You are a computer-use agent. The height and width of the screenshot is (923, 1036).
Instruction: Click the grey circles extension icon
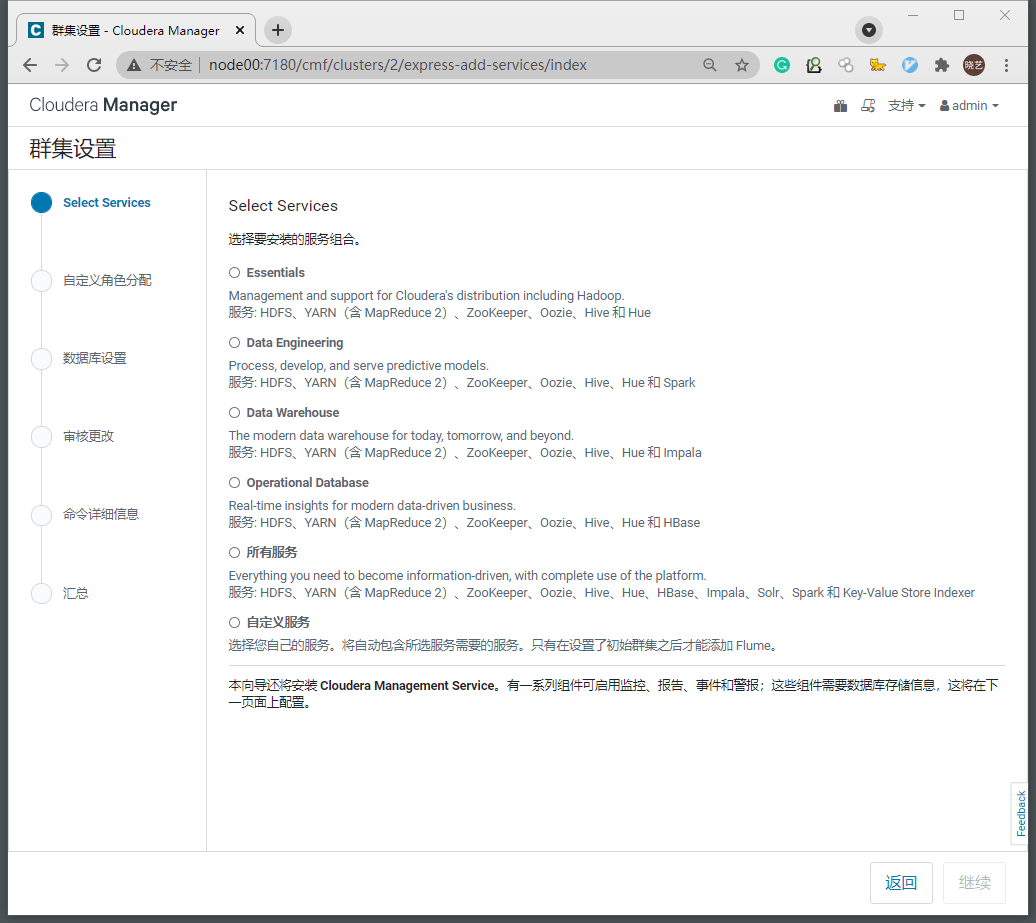pos(846,65)
